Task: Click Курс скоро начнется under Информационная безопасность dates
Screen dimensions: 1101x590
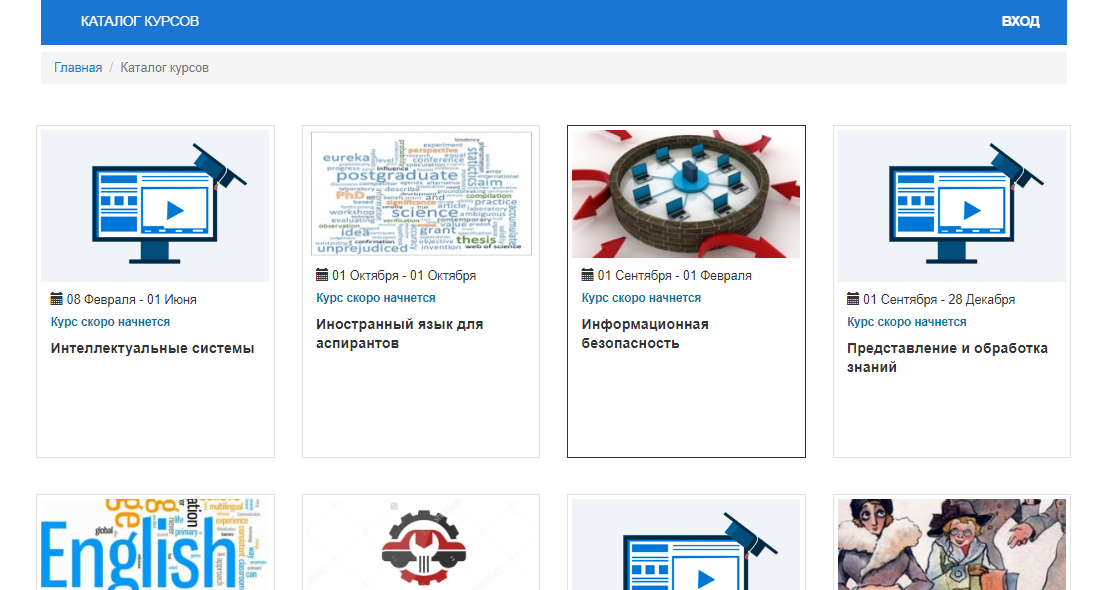Action: (x=641, y=298)
